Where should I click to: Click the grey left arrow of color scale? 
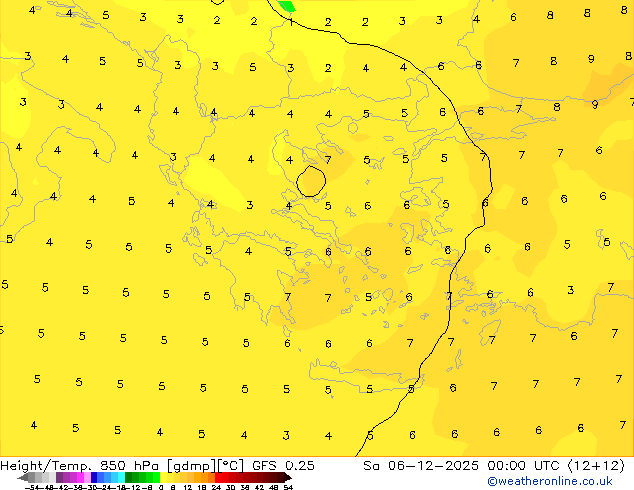click(x=23, y=477)
